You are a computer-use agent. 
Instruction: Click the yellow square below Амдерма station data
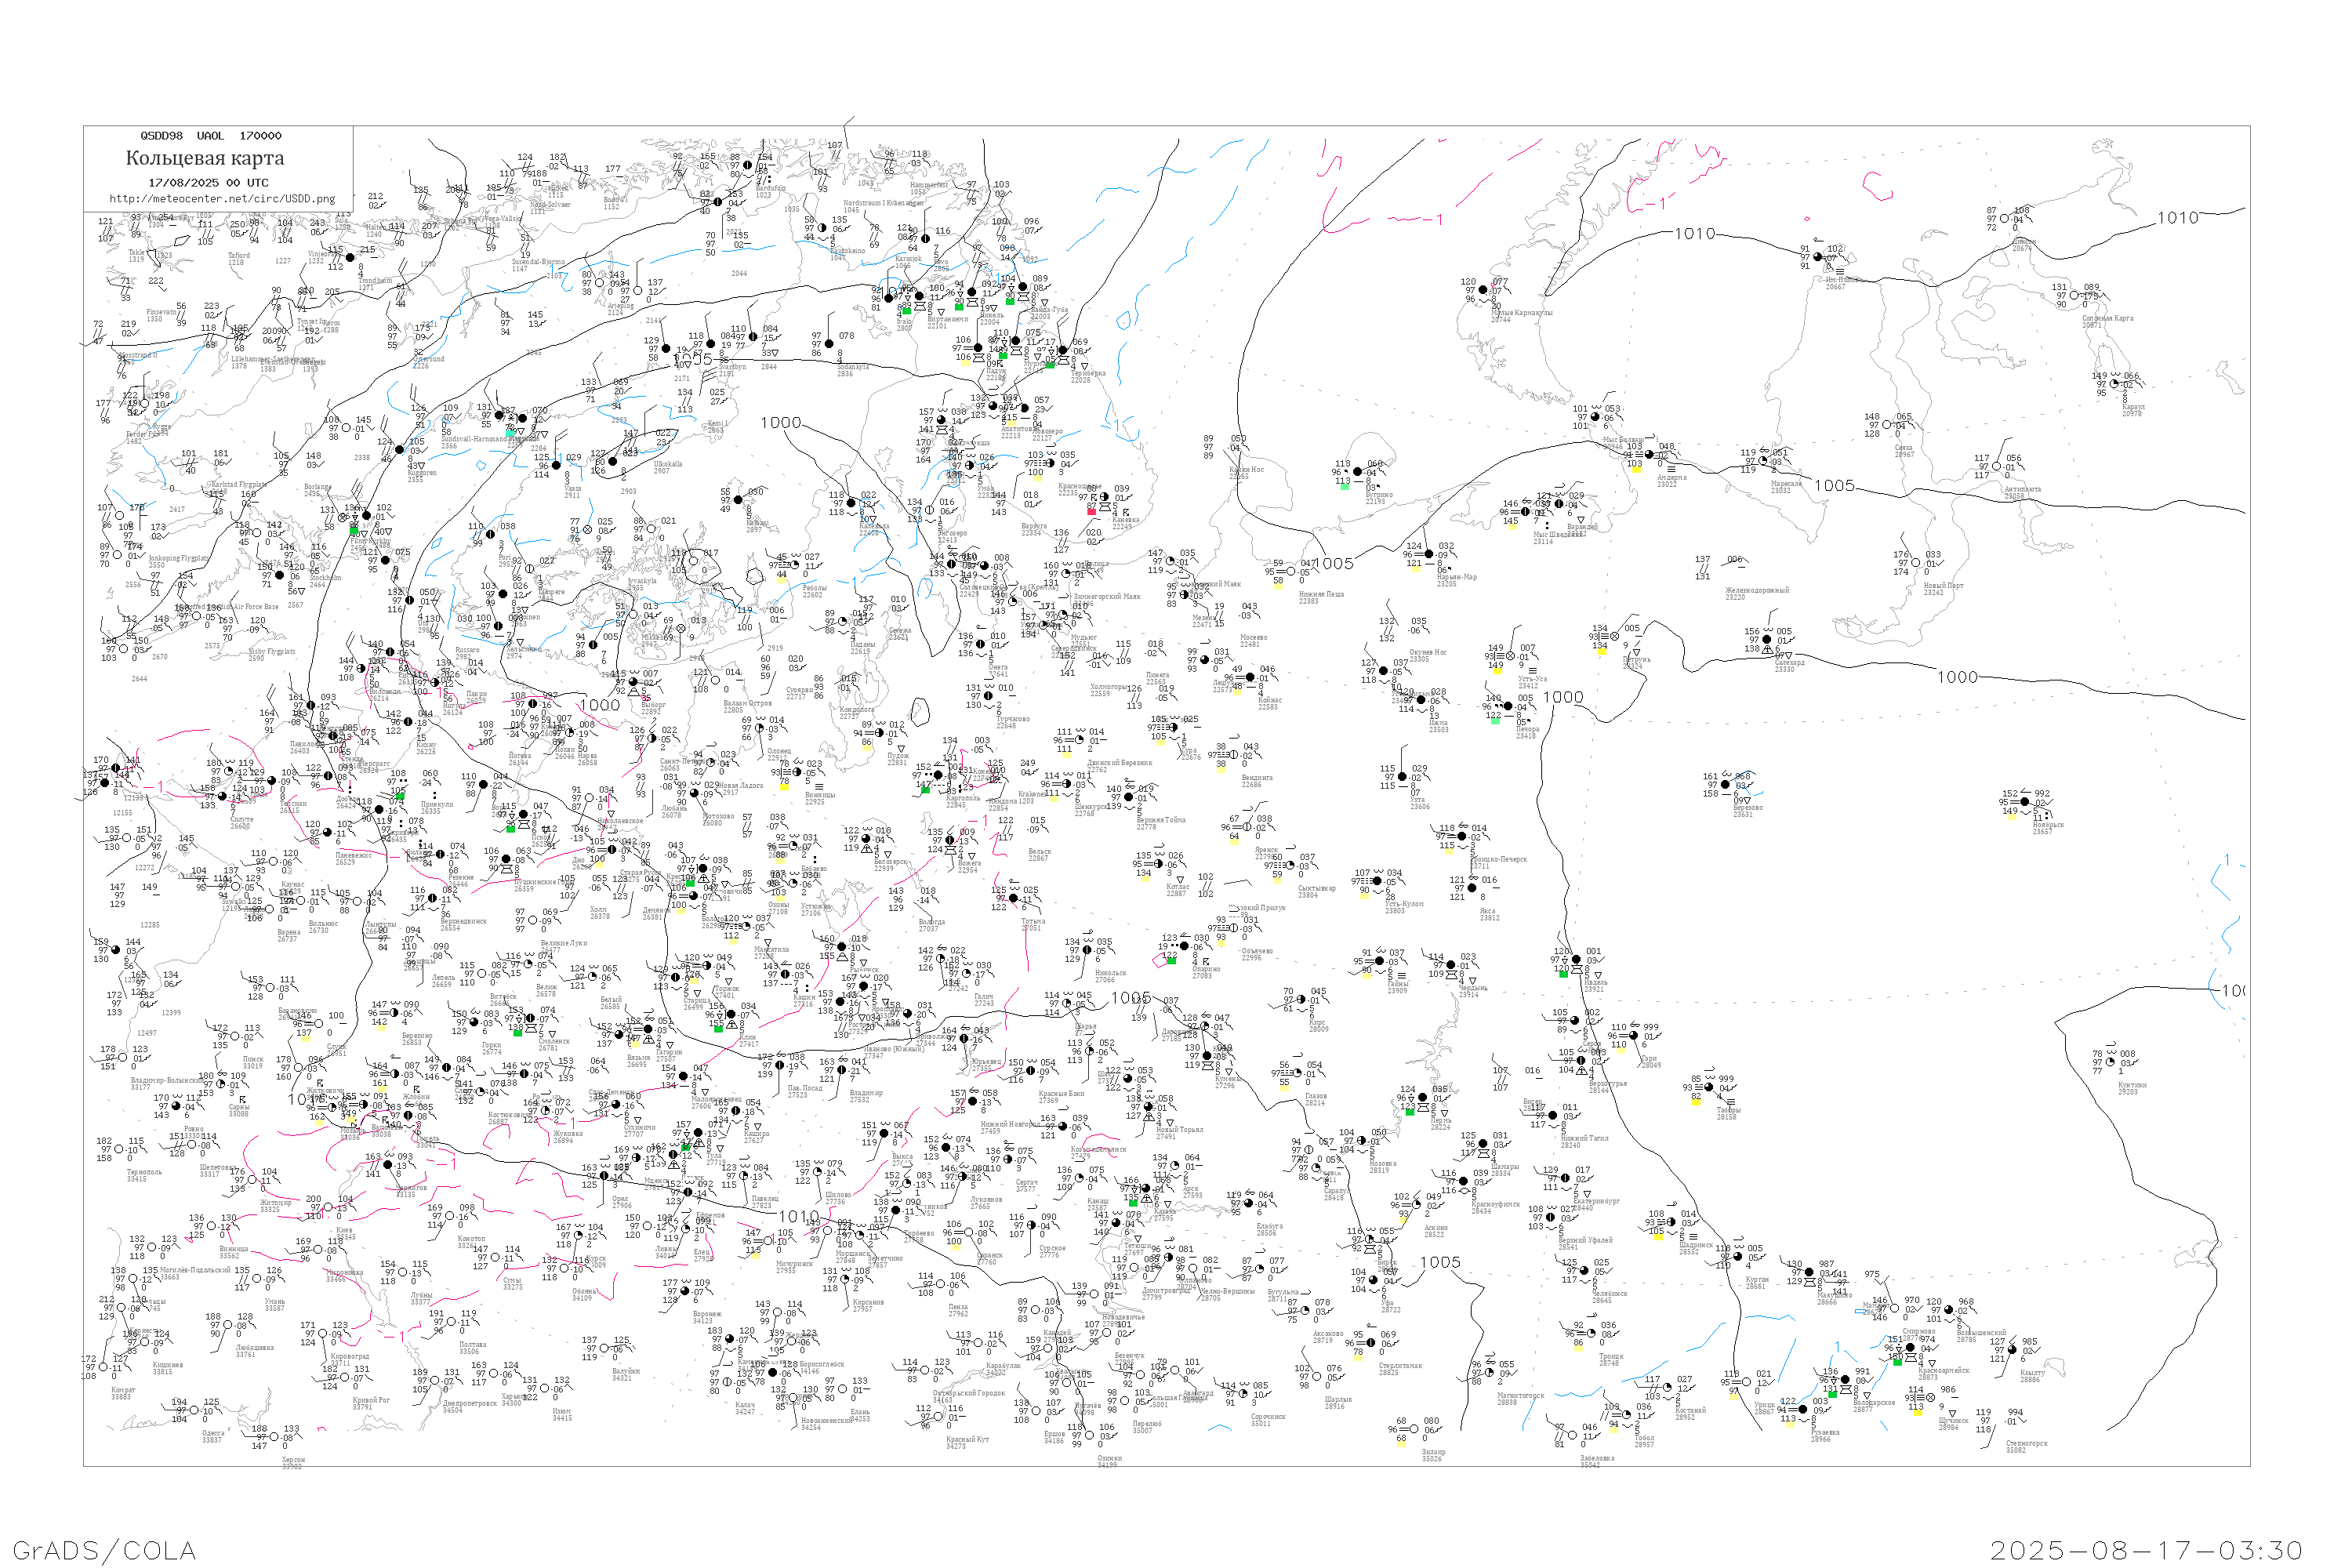point(1637,470)
